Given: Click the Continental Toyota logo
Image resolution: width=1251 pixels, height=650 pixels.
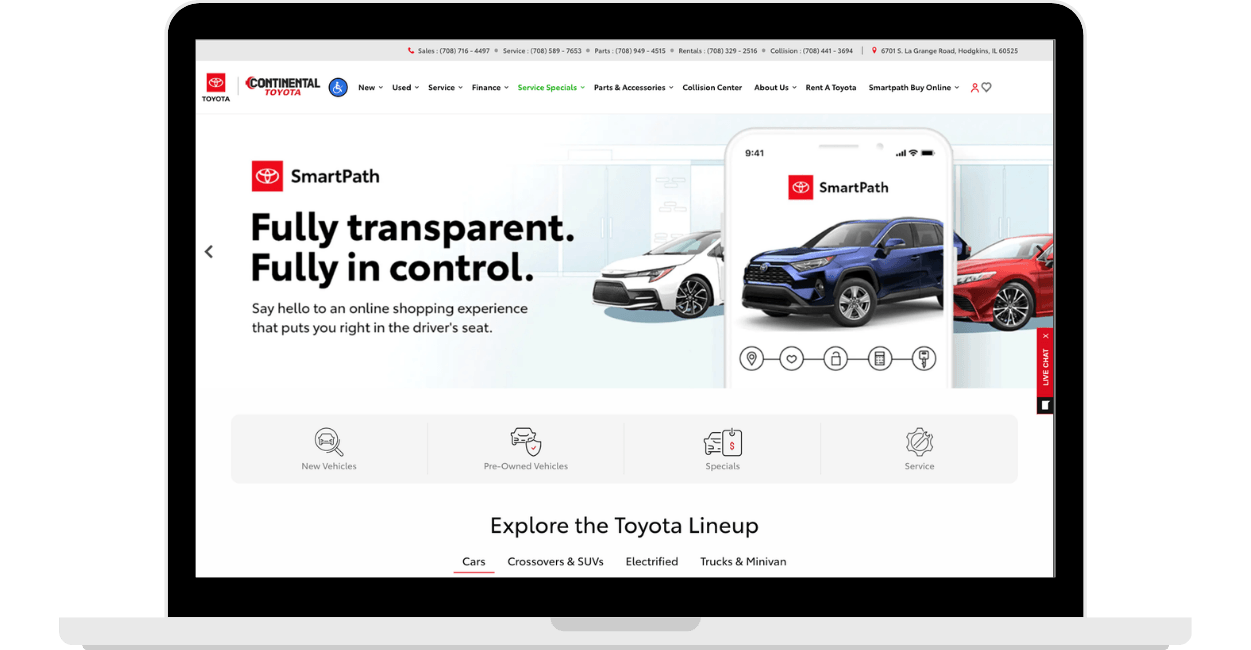Looking at the screenshot, I should pos(283,87).
